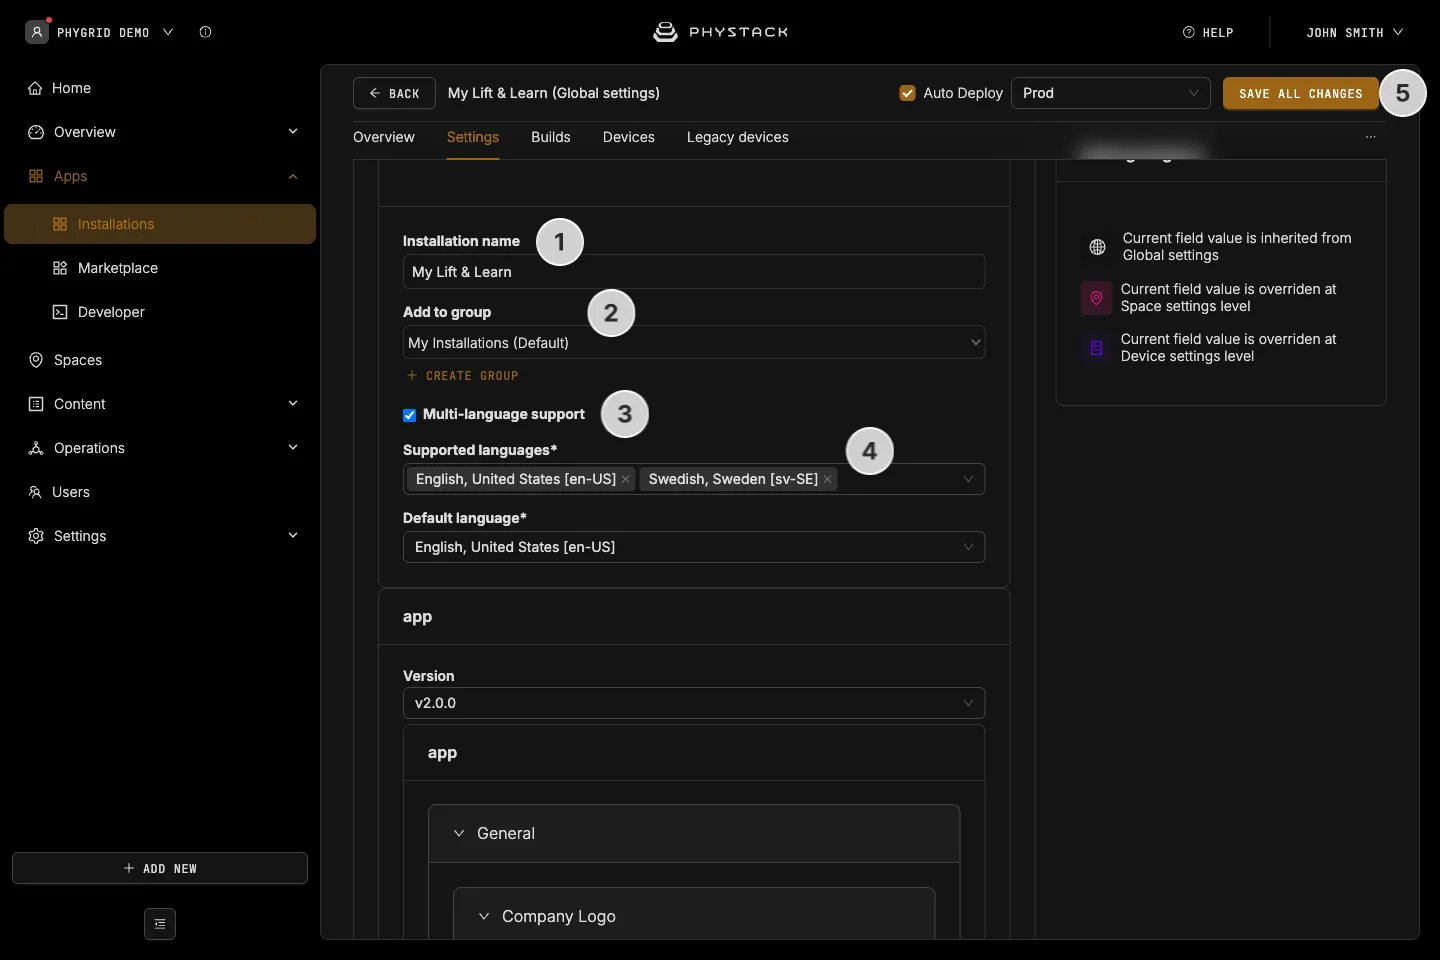
Task: Open the Default language dropdown
Action: click(x=694, y=547)
